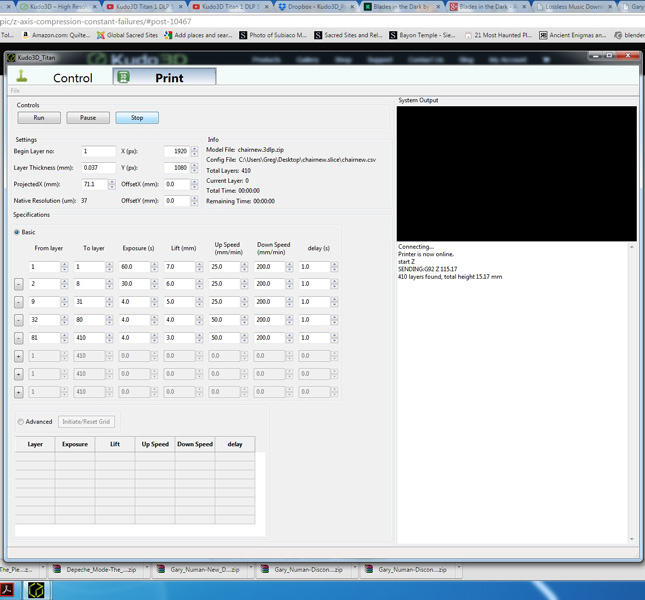Screen dimensions: 645x600
Task: Switch to the Control tab
Action: point(58,77)
